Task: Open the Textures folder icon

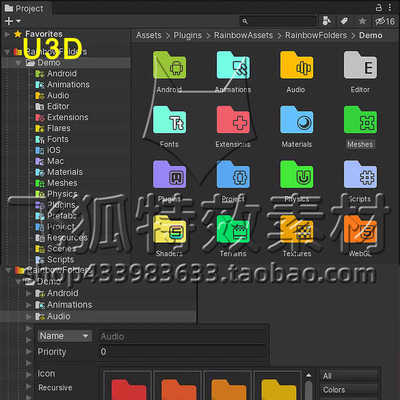Action: coord(297,229)
